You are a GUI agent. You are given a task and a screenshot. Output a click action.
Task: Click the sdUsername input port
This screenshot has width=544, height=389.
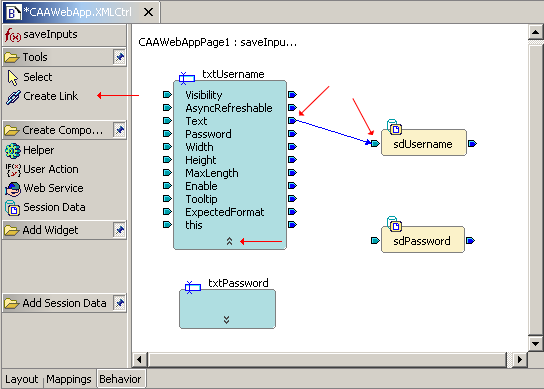click(x=375, y=143)
